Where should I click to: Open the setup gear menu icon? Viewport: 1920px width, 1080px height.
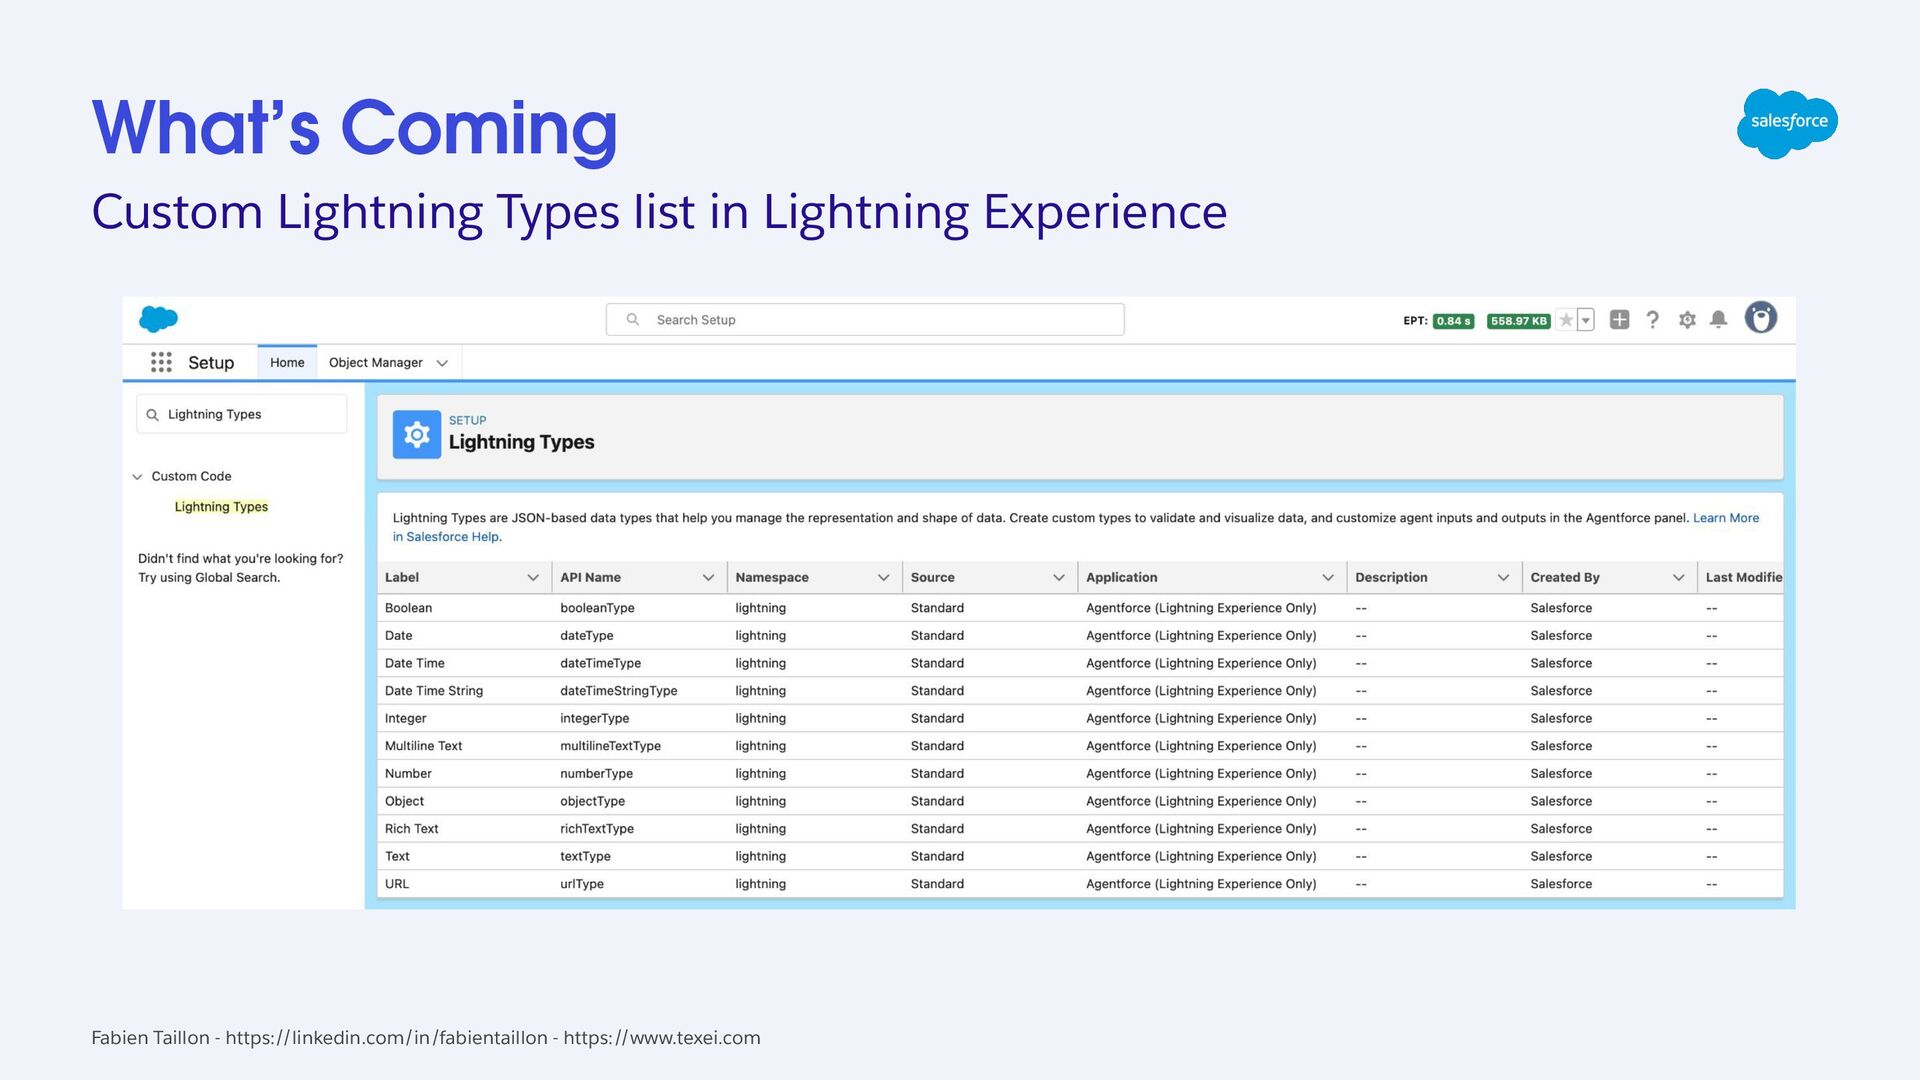point(1687,320)
